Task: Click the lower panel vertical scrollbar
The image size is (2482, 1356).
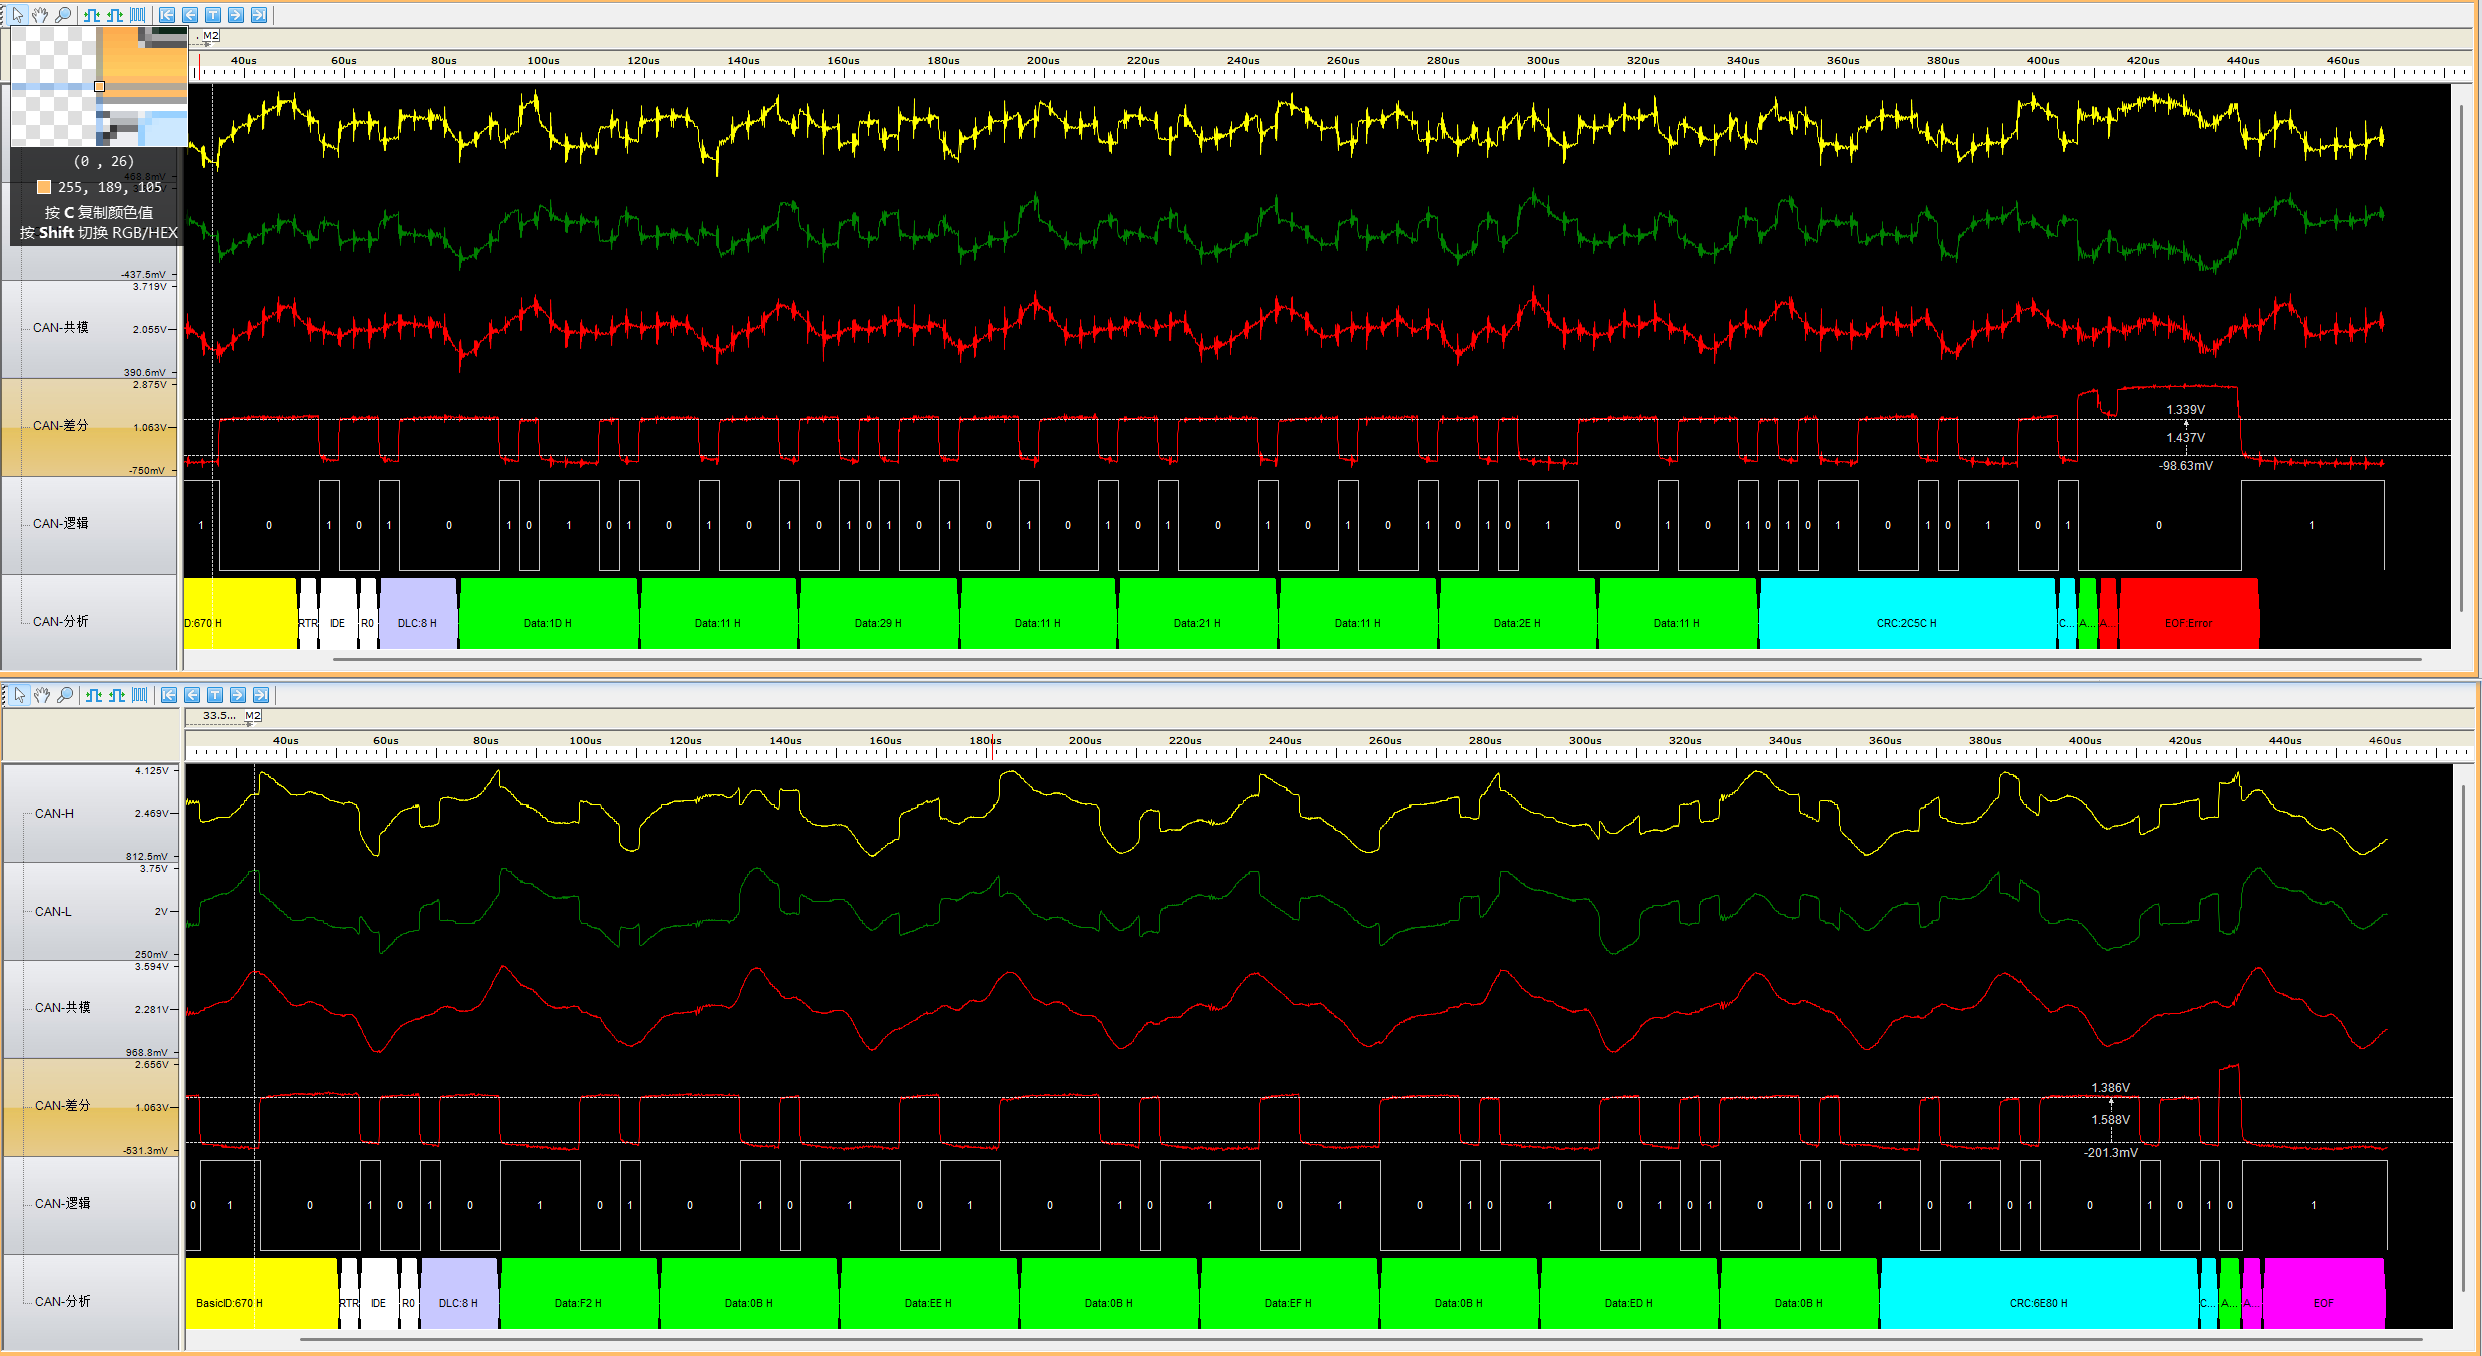Action: pos(2462,1038)
